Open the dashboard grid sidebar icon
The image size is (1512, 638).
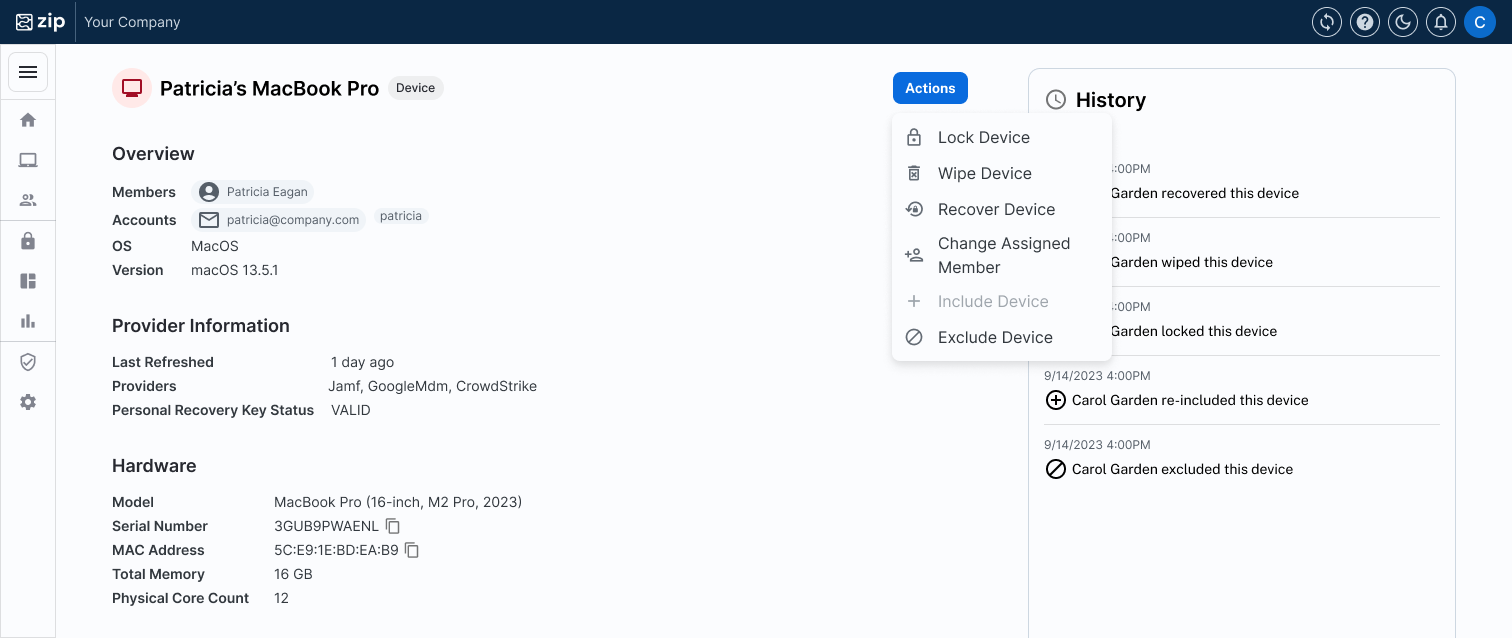28,281
